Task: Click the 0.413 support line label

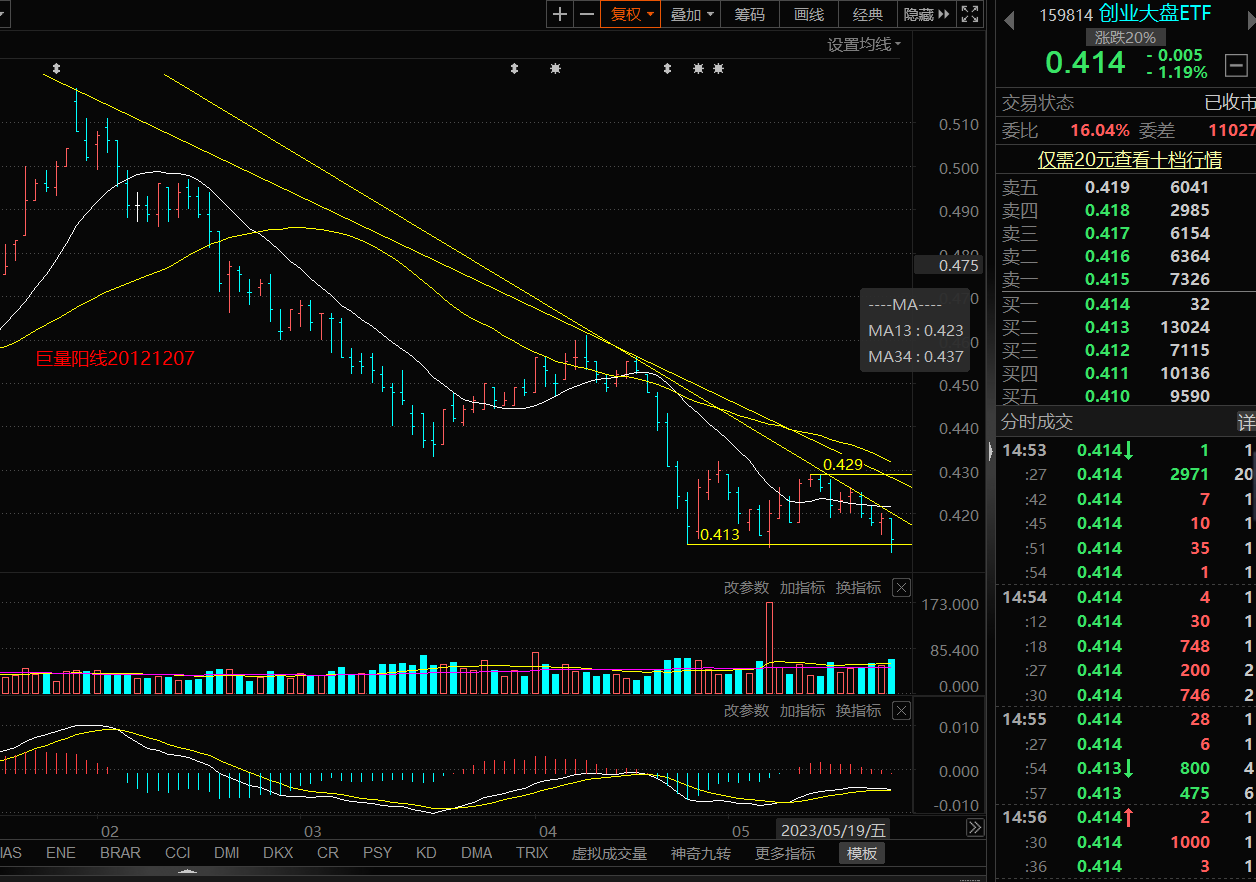Action: [x=719, y=535]
